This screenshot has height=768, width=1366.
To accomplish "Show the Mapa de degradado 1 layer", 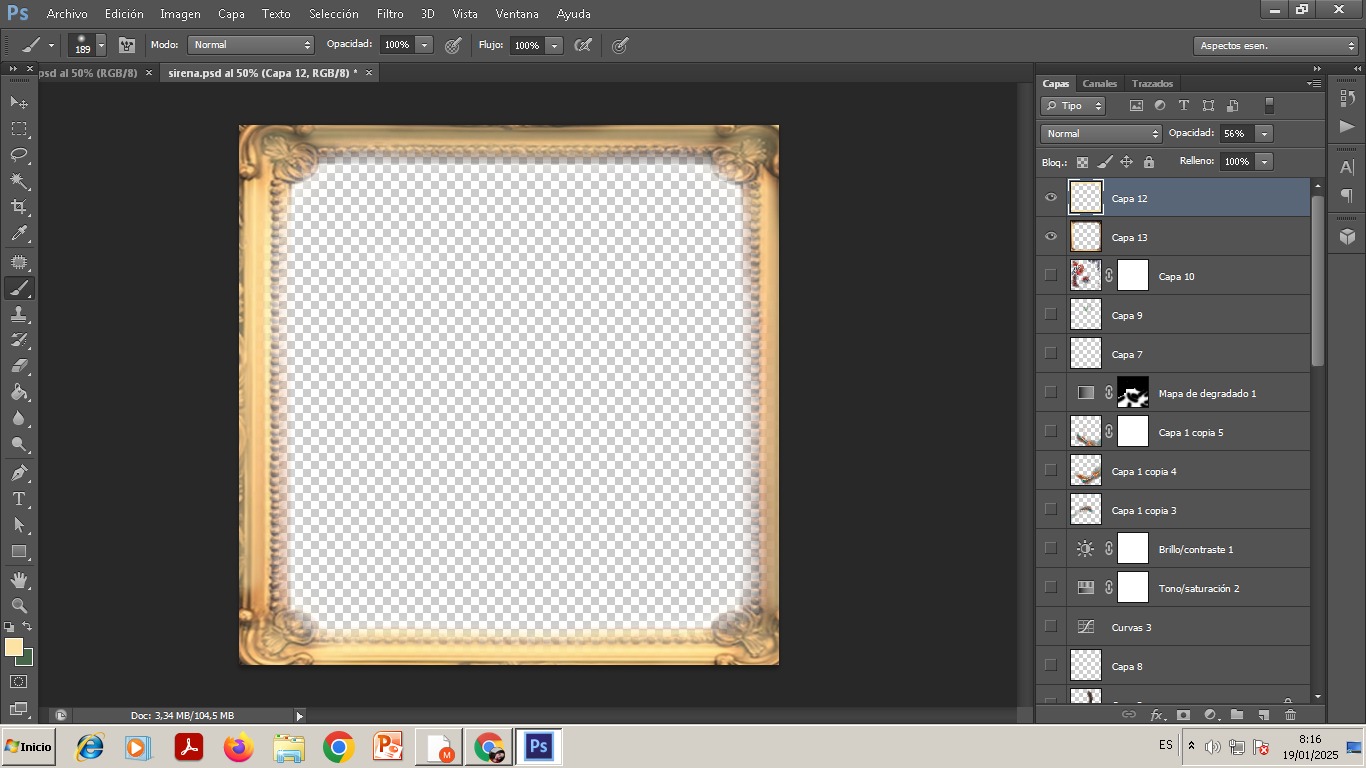I will click(x=1050, y=392).
